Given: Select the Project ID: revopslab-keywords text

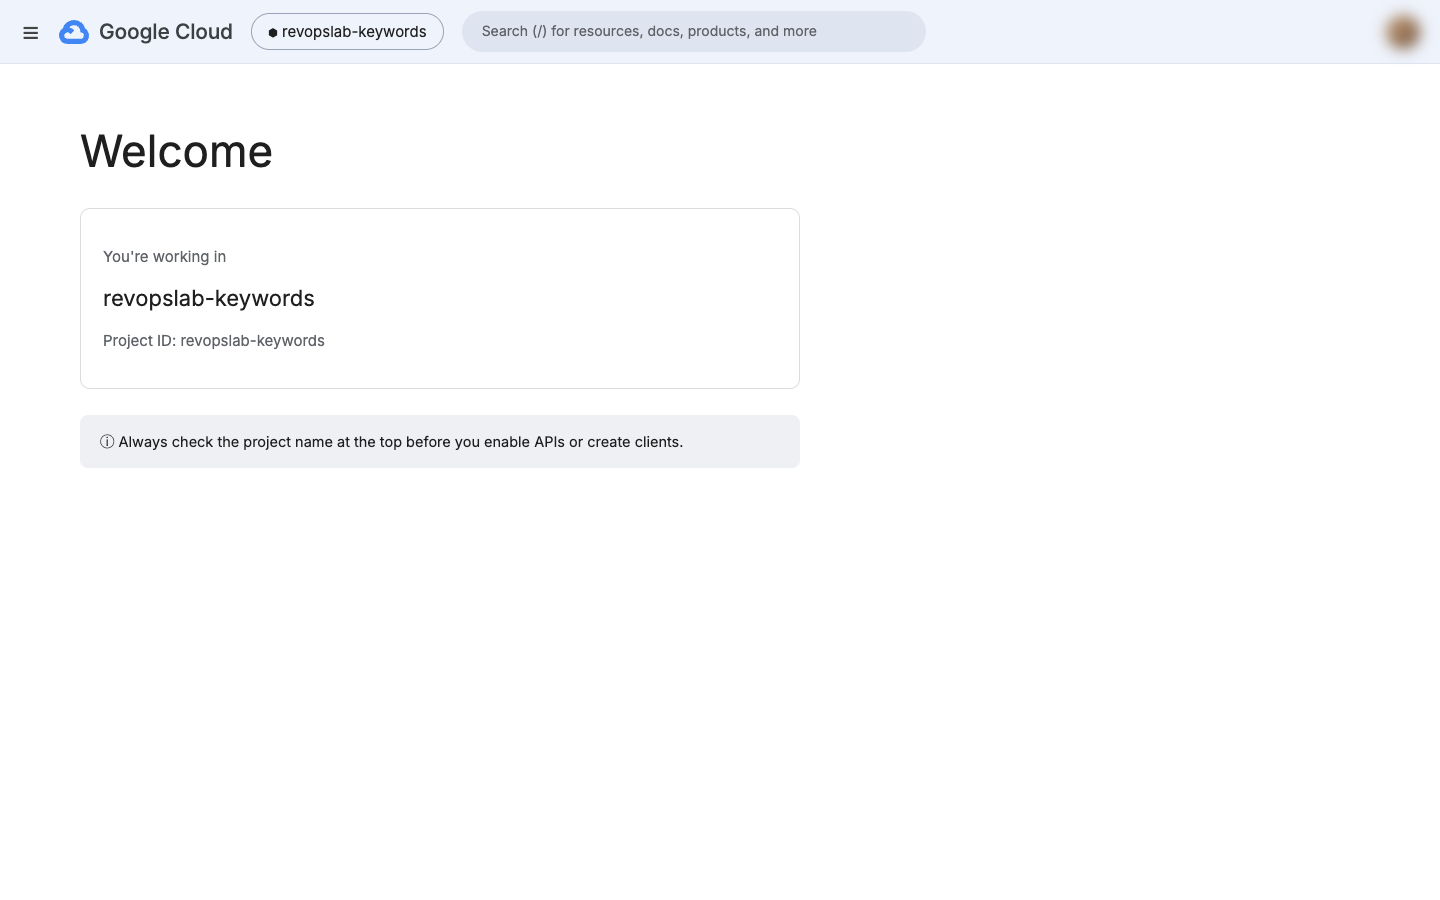Looking at the screenshot, I should click(x=214, y=341).
